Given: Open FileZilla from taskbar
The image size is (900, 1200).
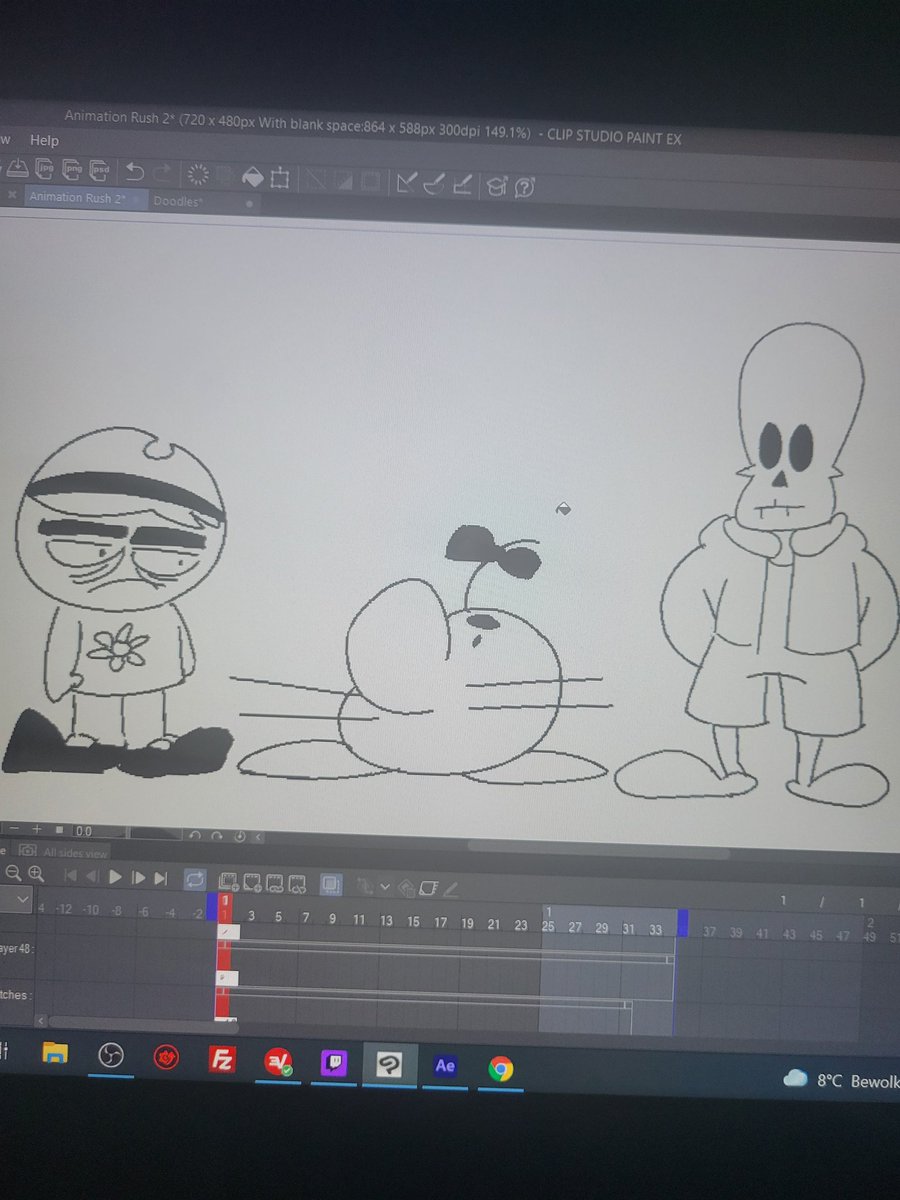Looking at the screenshot, I should tap(221, 1059).
